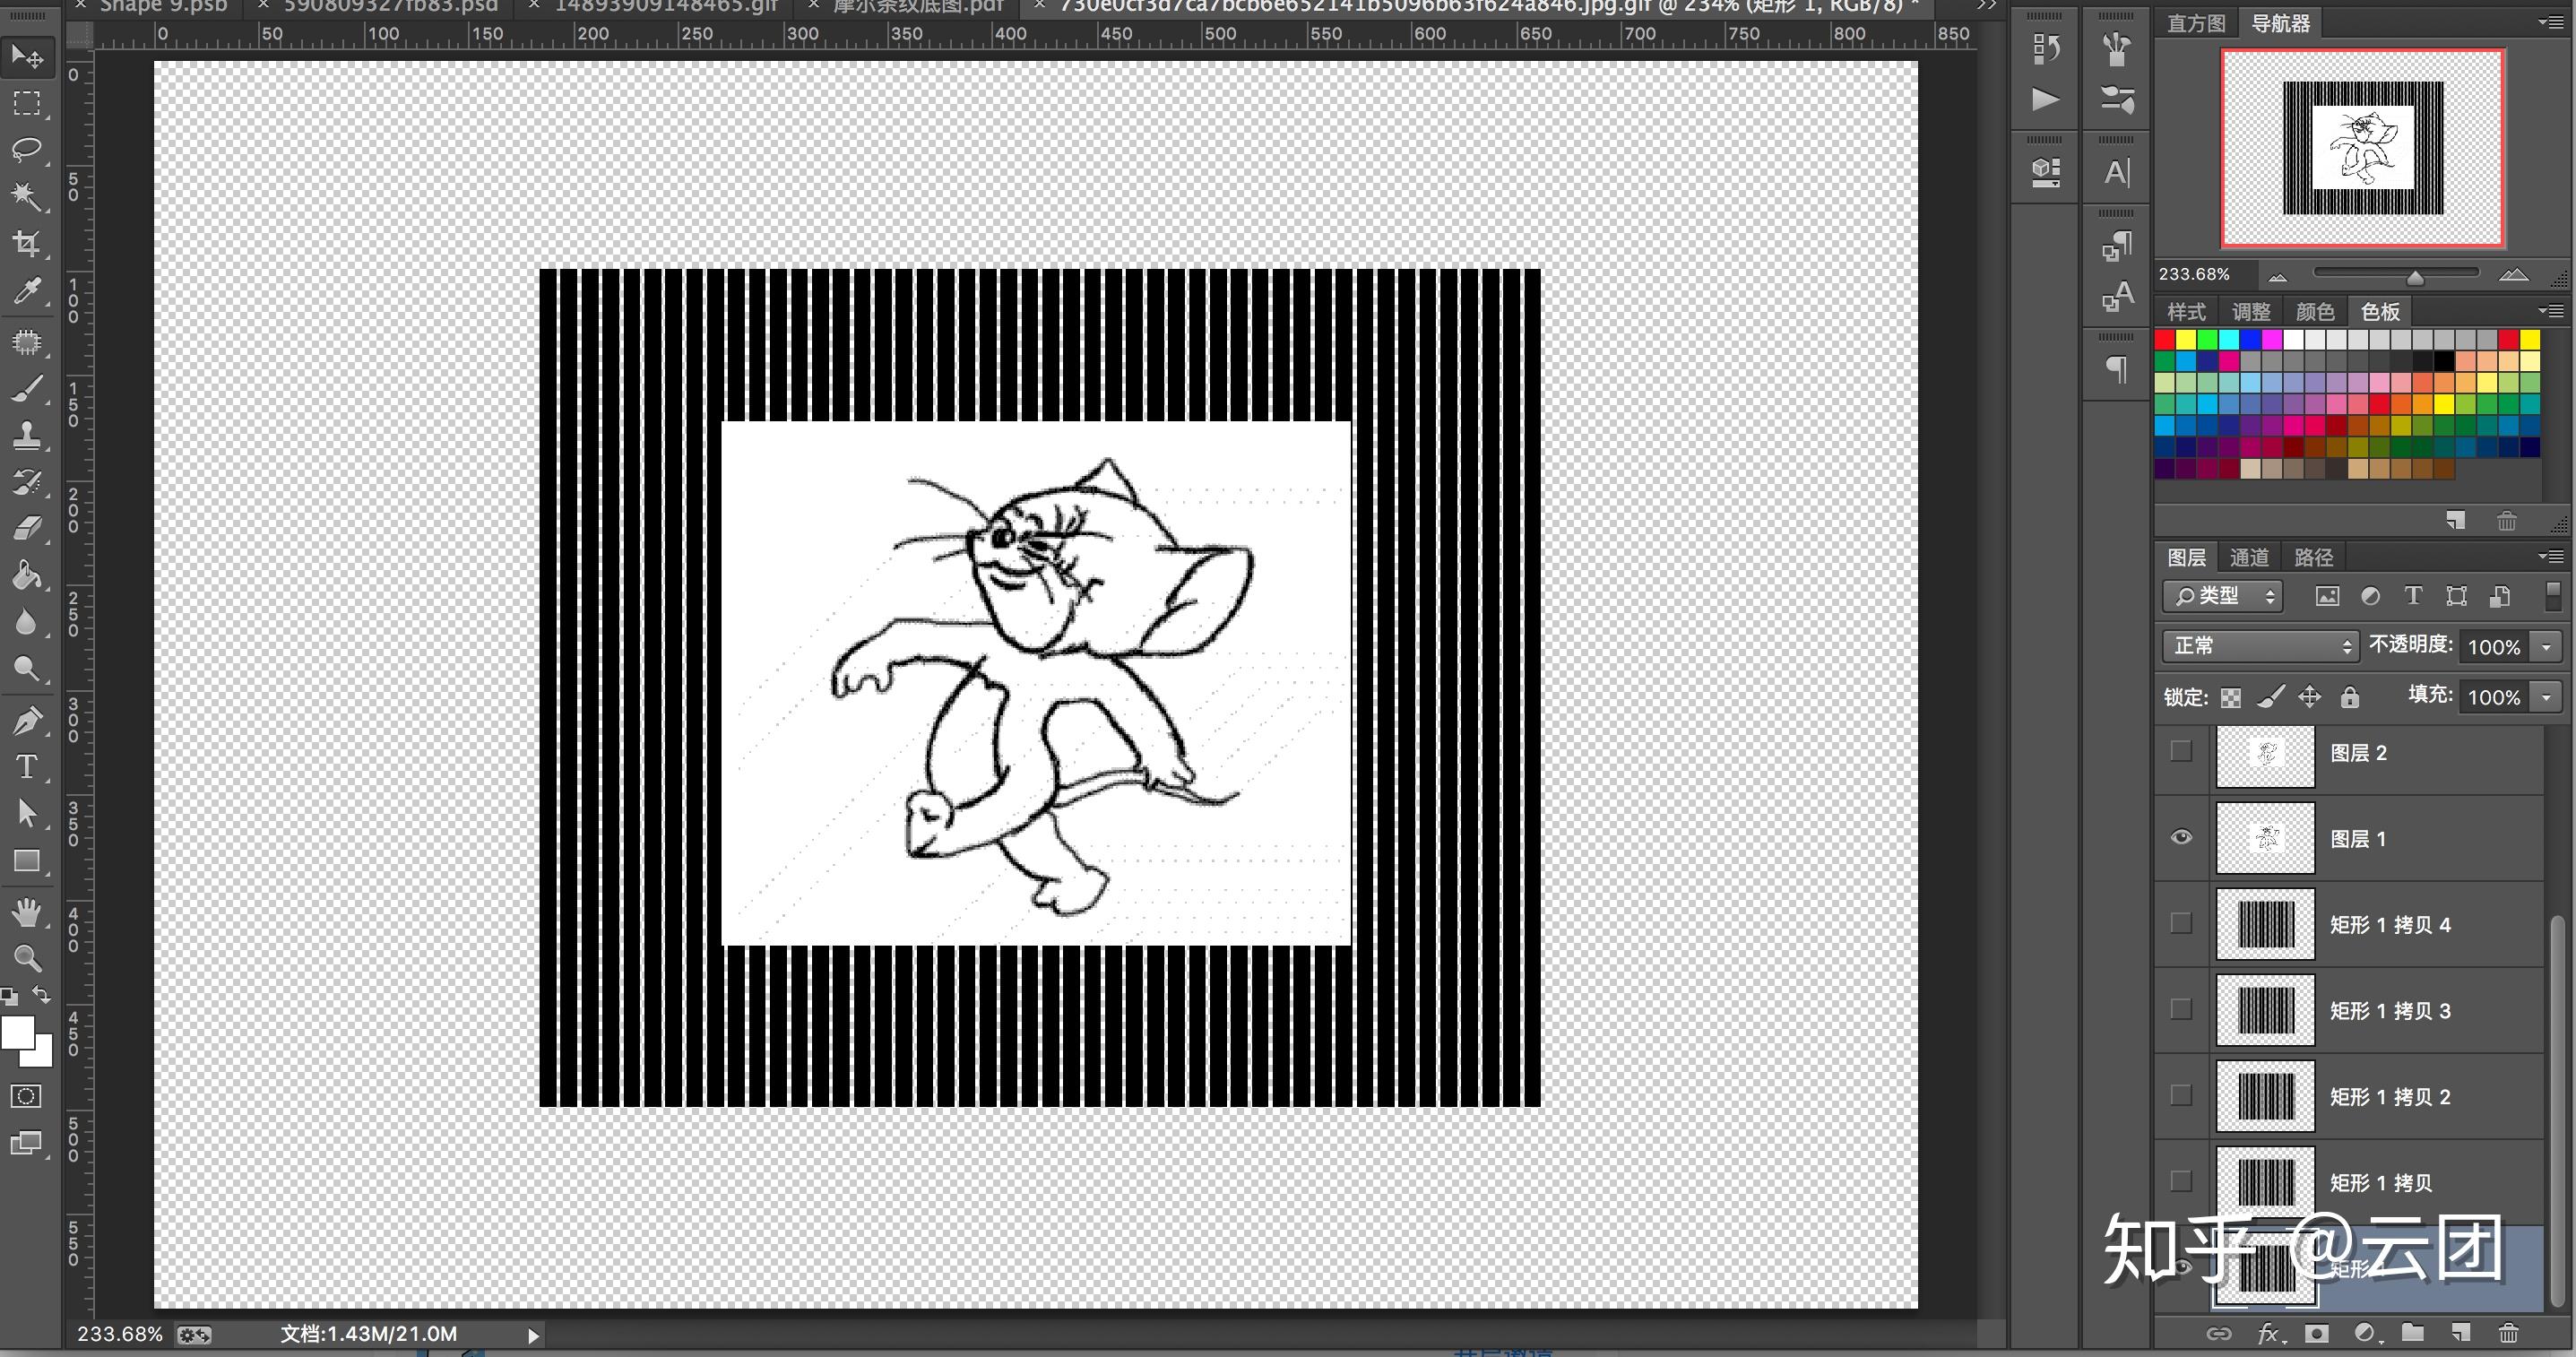Select the Path Selection tool
Image resolution: width=2576 pixels, height=1357 pixels.
pos(27,813)
